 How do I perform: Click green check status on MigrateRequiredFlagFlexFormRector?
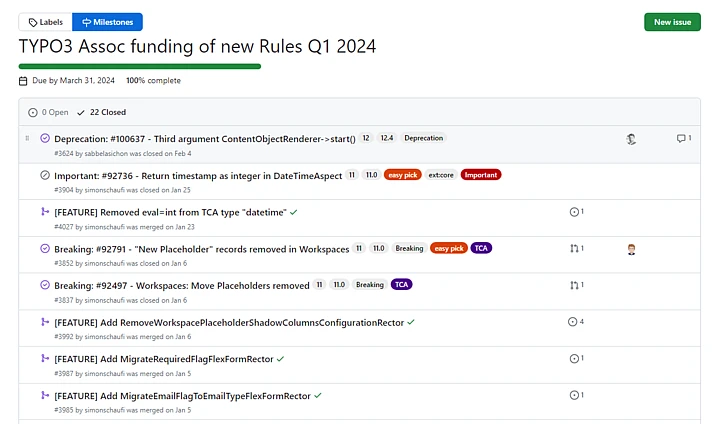281,358
